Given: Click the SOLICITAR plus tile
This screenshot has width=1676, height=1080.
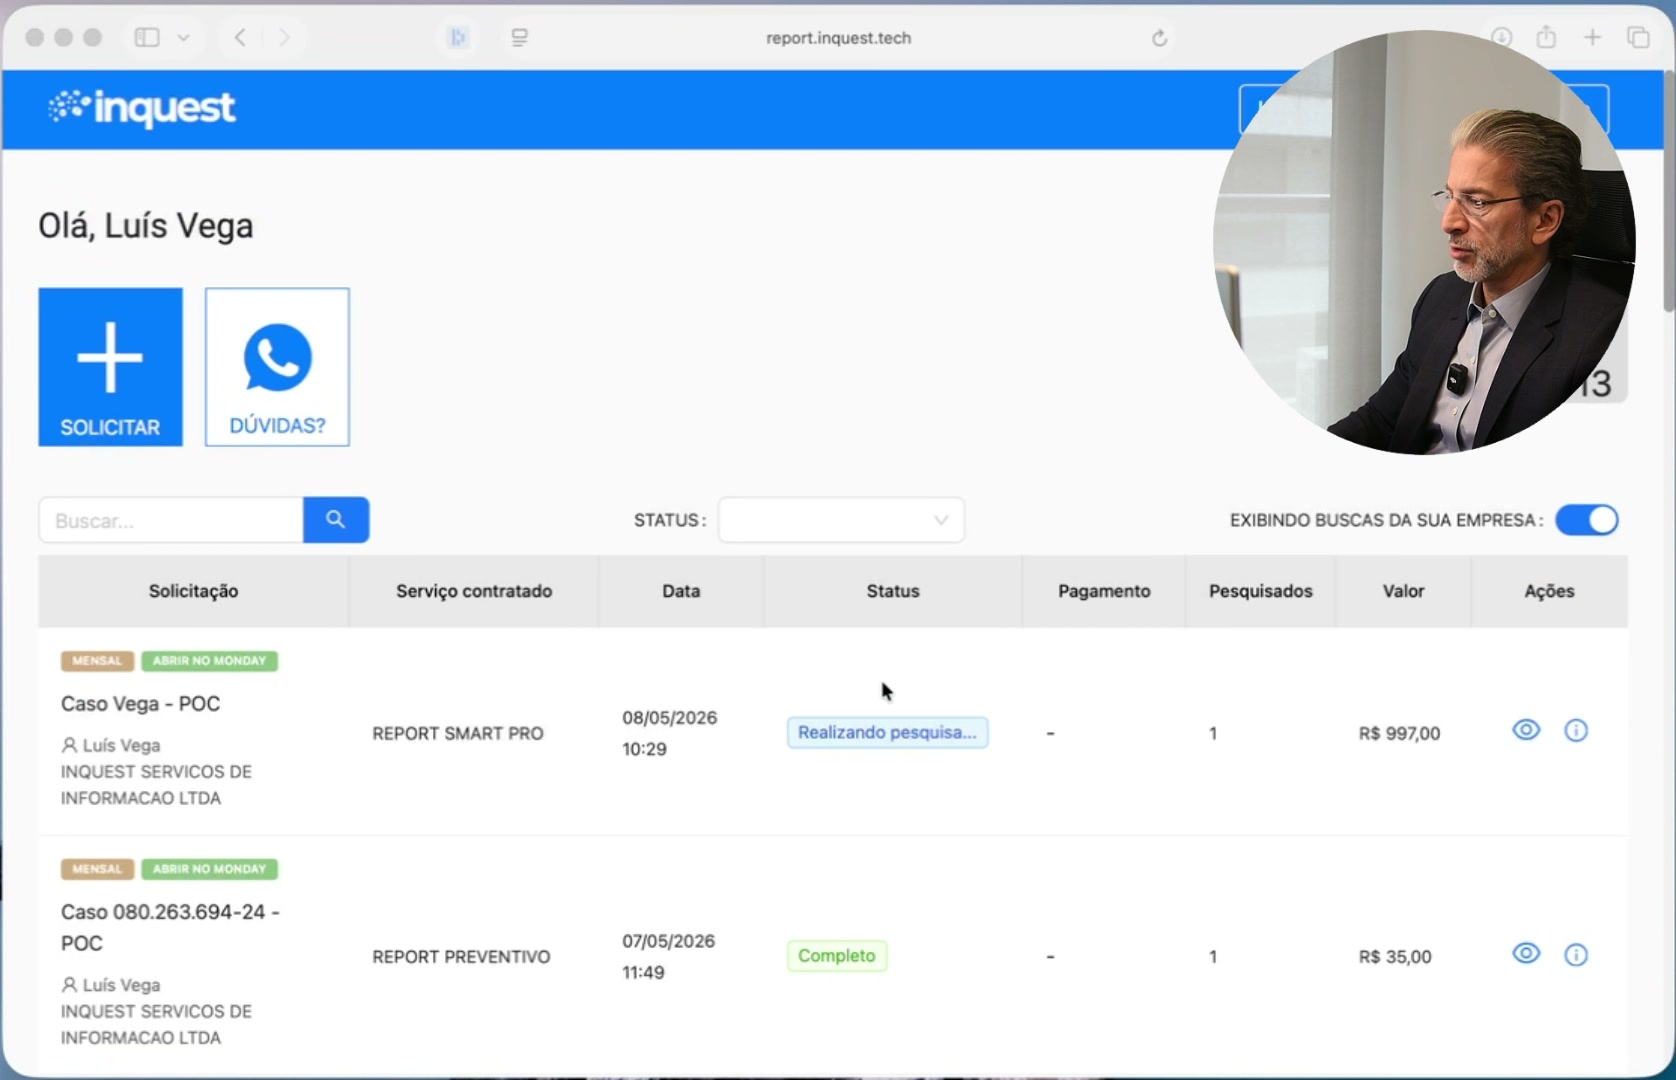Looking at the screenshot, I should tap(110, 367).
